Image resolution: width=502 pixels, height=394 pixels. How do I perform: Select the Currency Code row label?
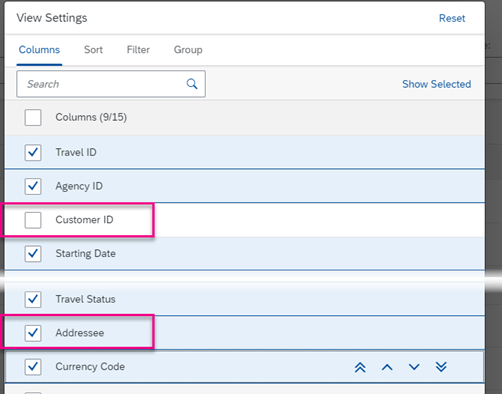(90, 367)
